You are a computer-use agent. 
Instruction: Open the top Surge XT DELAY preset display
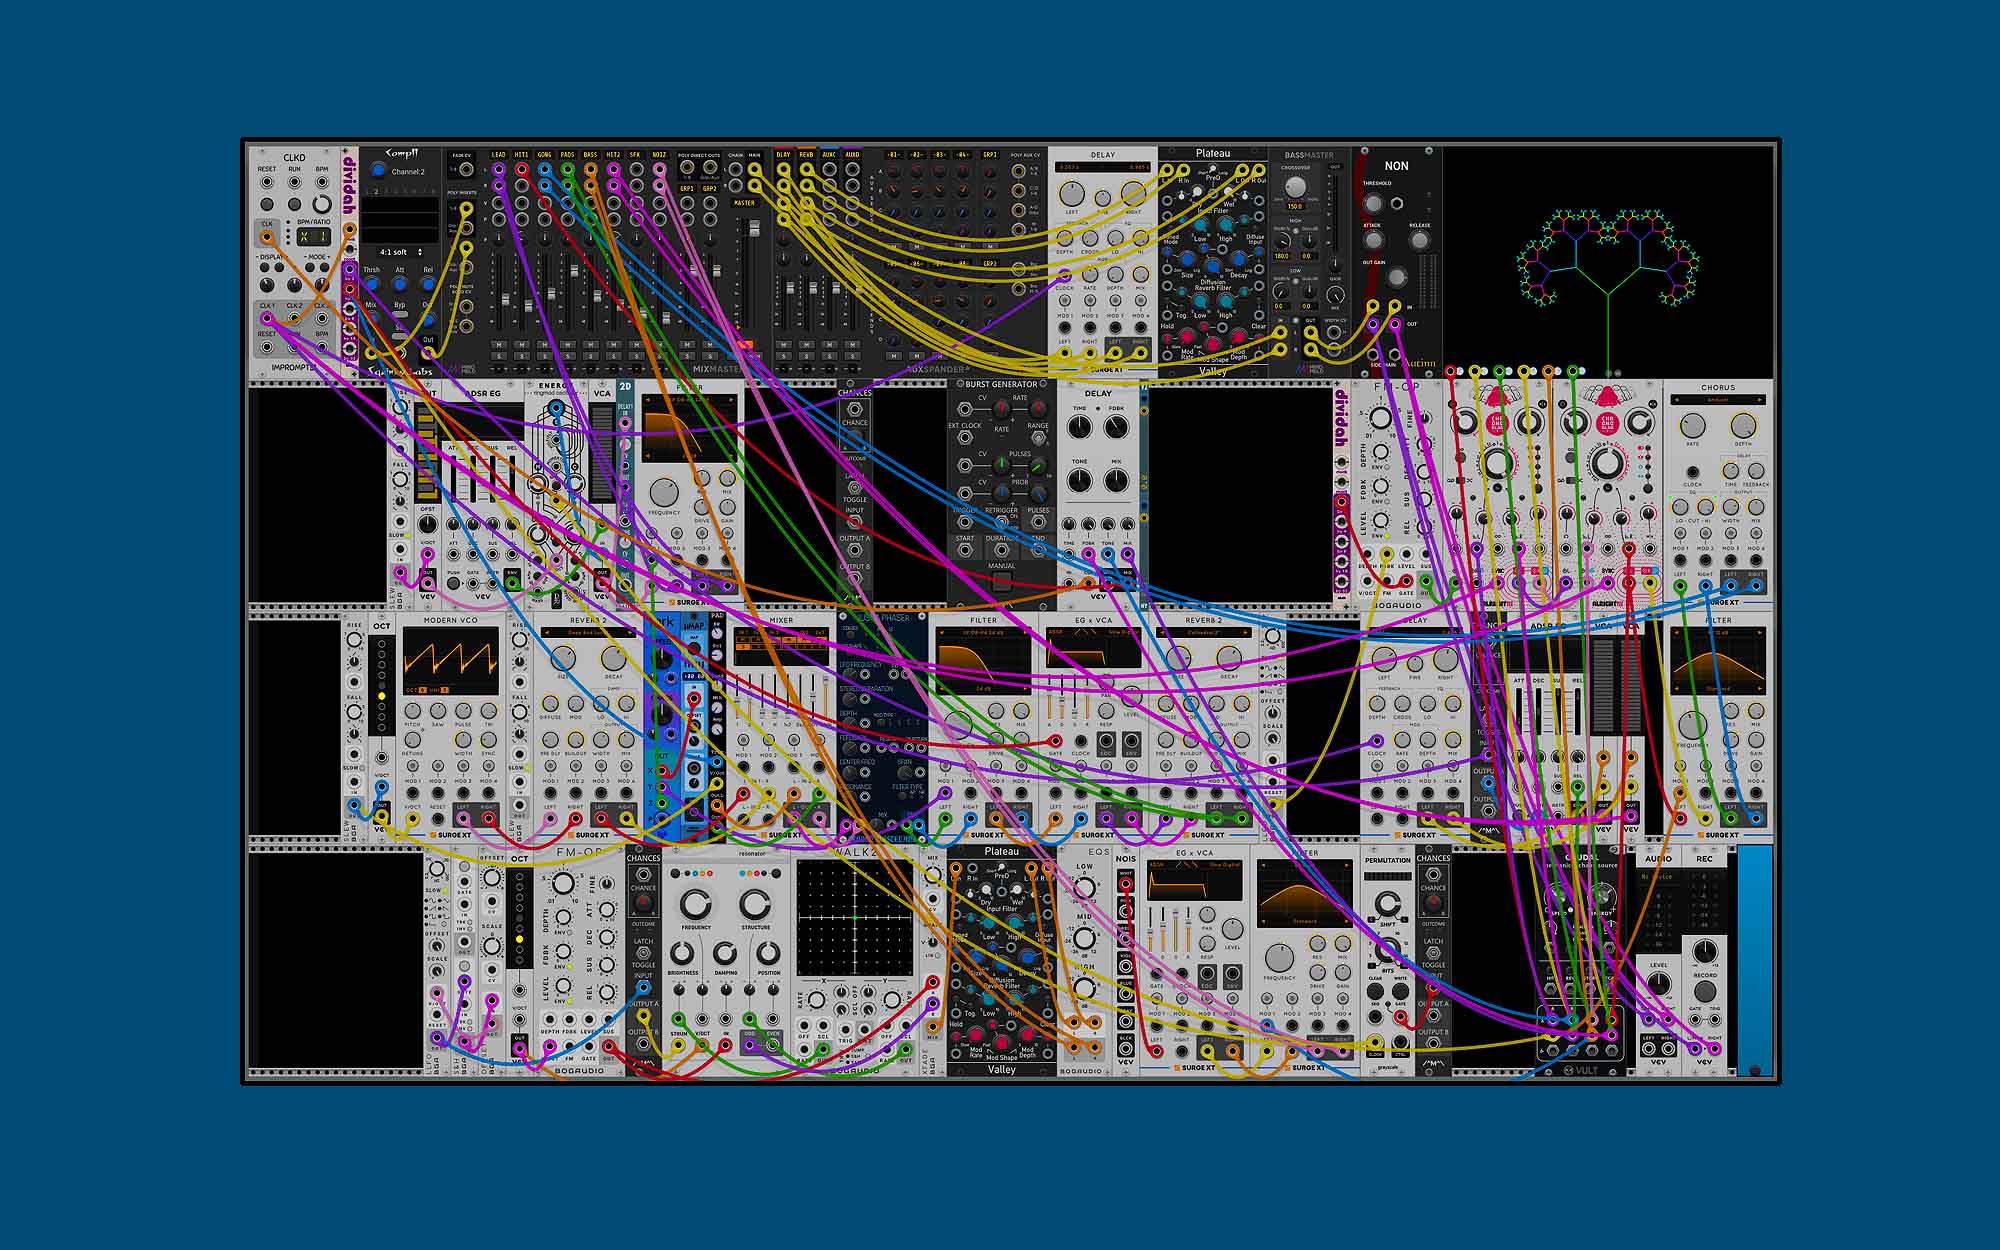(x=1103, y=167)
